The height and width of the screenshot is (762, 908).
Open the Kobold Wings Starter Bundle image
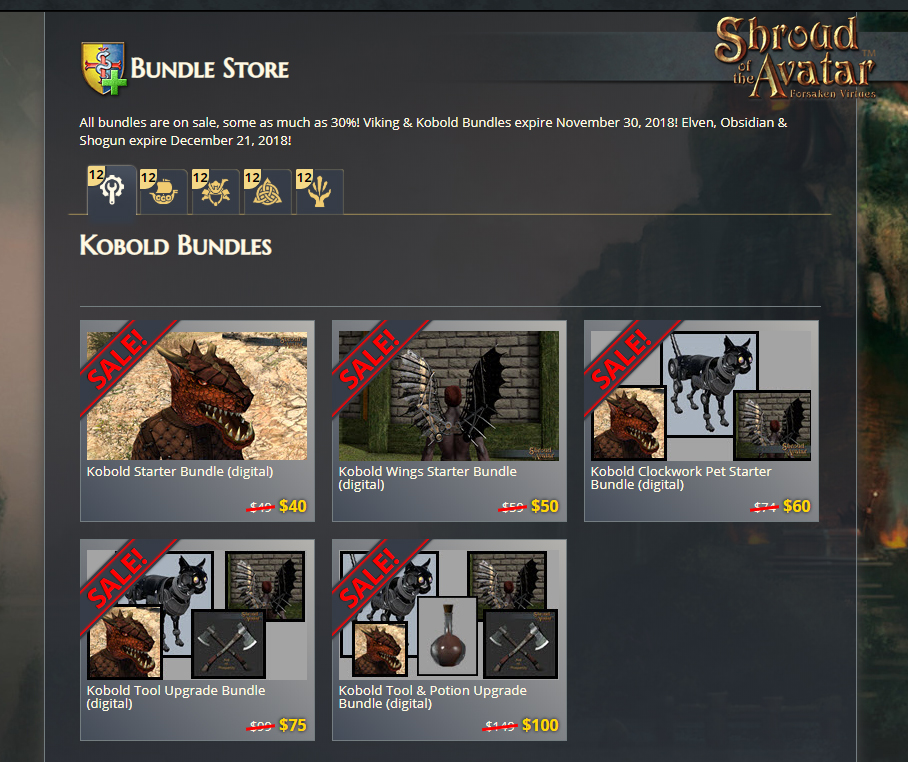point(449,395)
